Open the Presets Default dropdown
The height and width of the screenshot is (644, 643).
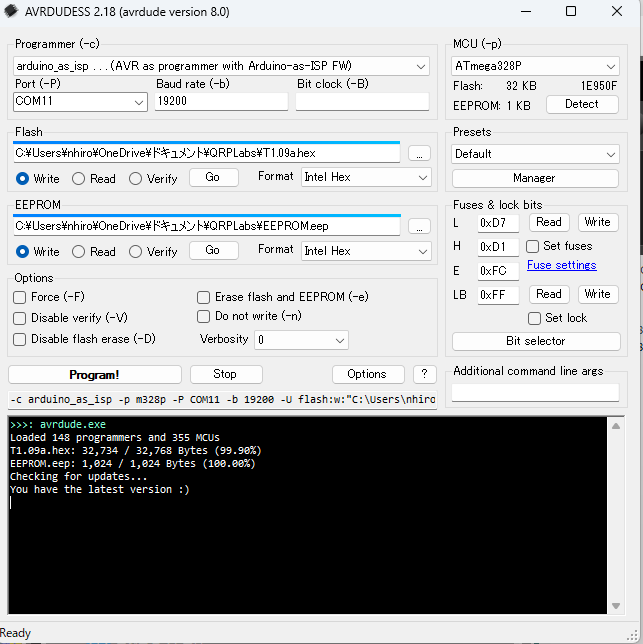tap(535, 154)
